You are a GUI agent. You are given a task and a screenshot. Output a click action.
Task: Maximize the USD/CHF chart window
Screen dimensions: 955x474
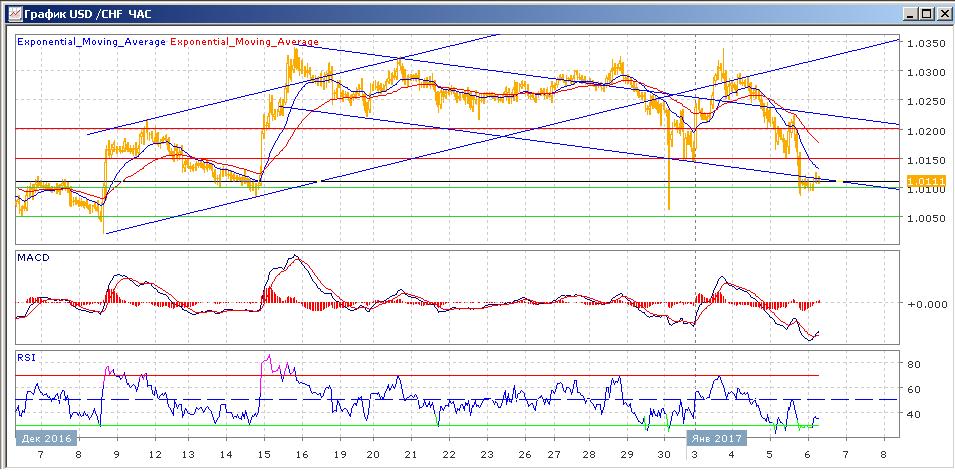(926, 13)
